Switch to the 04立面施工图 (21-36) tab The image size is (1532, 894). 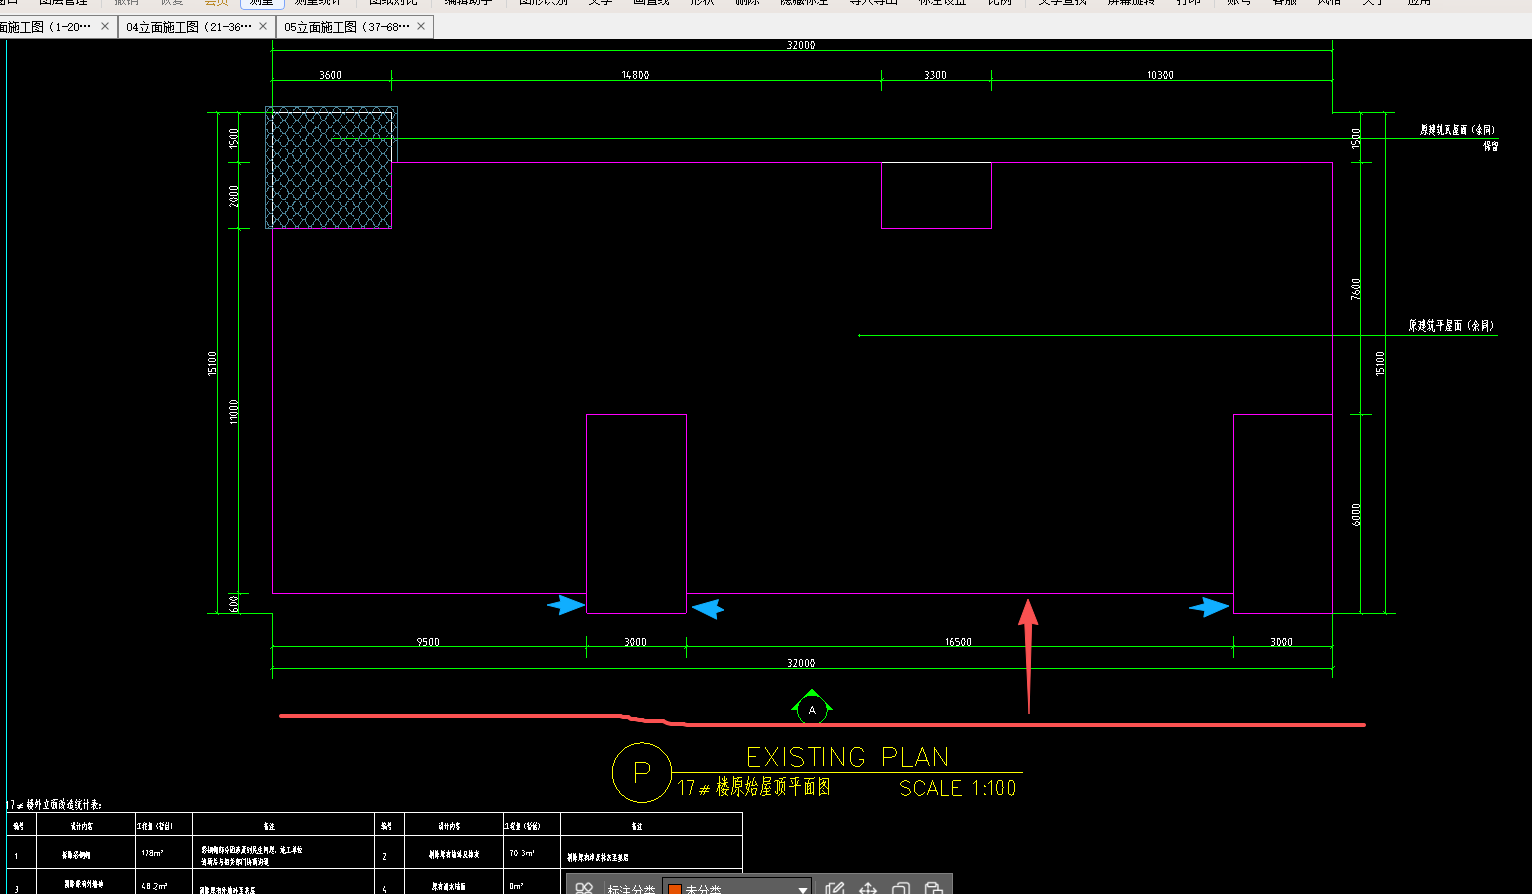click(188, 27)
